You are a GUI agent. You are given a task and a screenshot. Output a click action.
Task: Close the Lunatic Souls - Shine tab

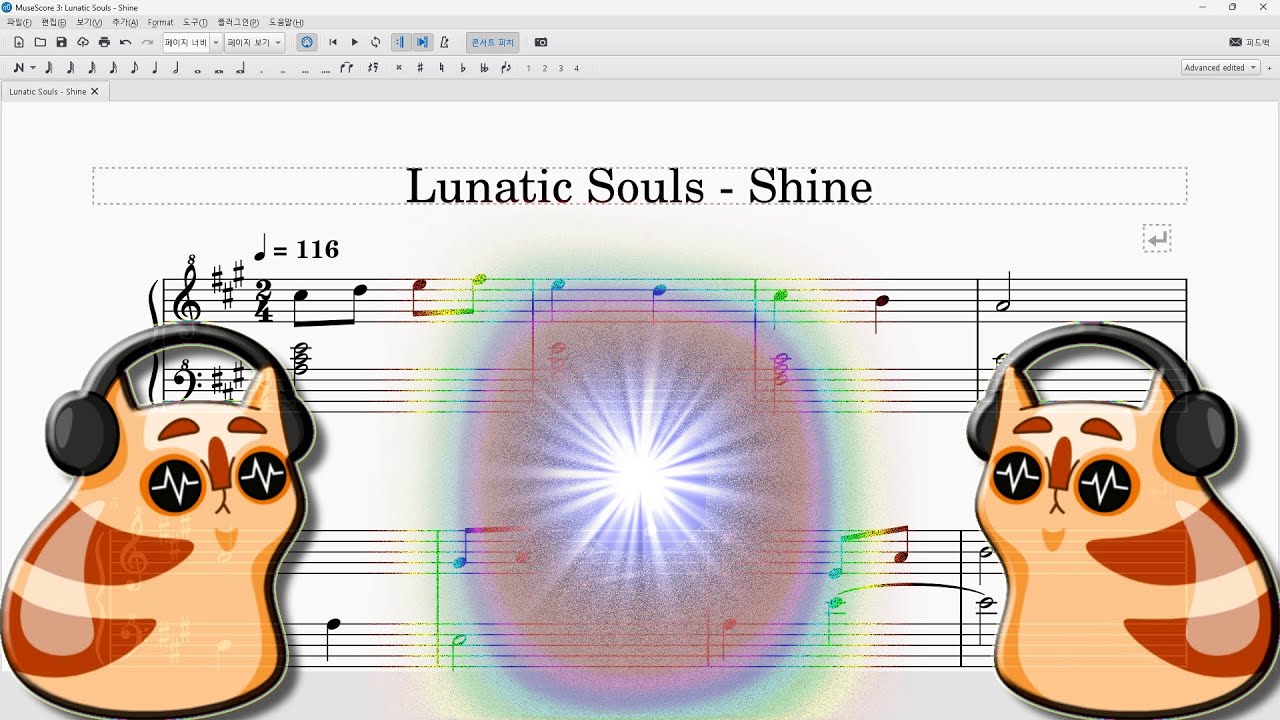click(x=95, y=91)
